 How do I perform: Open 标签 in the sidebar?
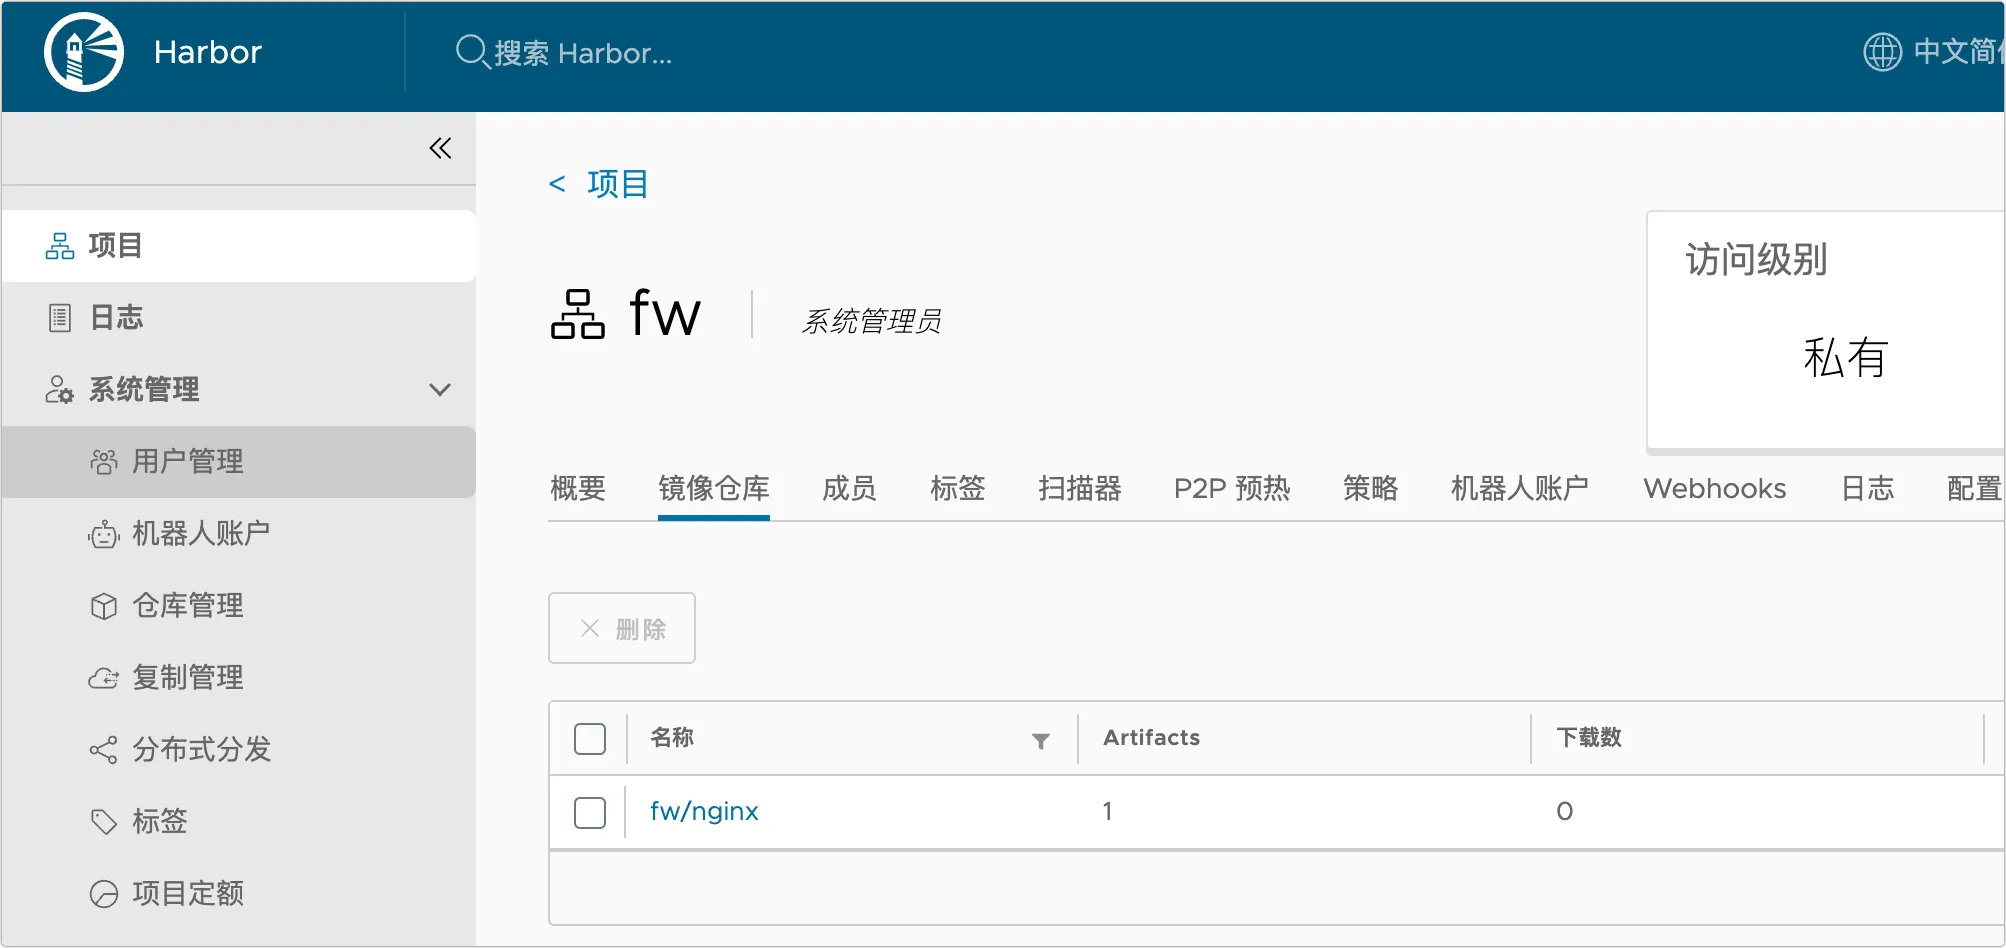click(x=238, y=822)
